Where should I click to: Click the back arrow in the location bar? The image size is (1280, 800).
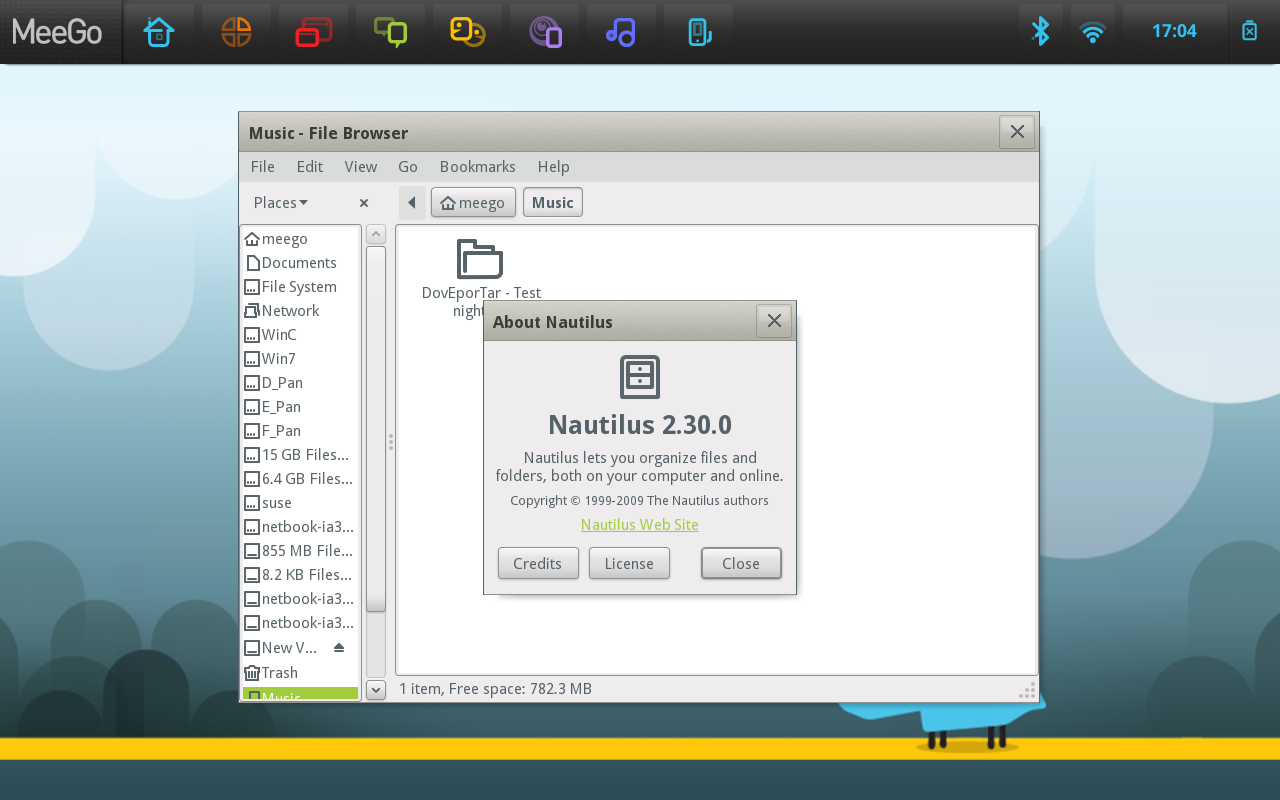[x=412, y=203]
